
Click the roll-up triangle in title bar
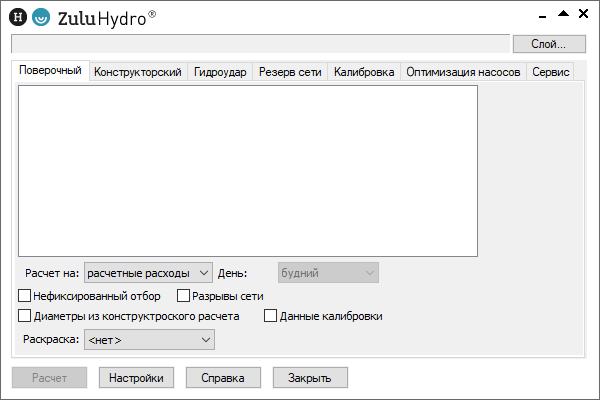point(563,13)
